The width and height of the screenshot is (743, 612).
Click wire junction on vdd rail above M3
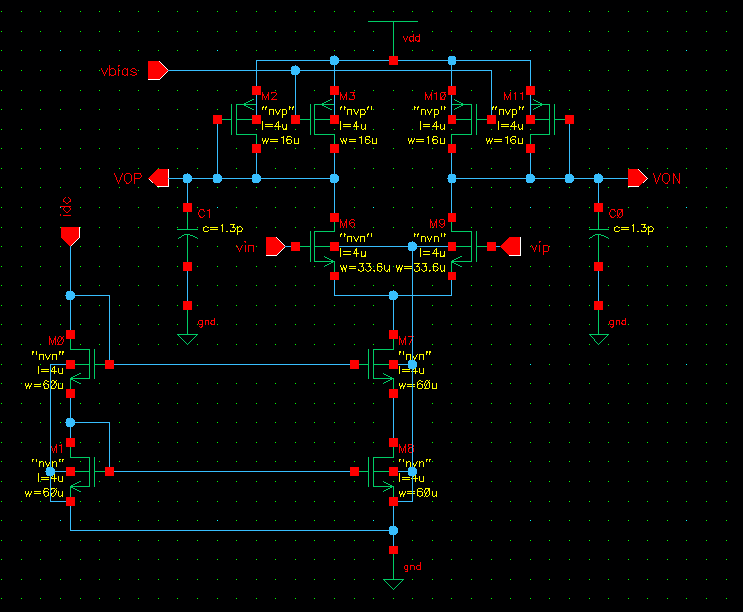[335, 60]
